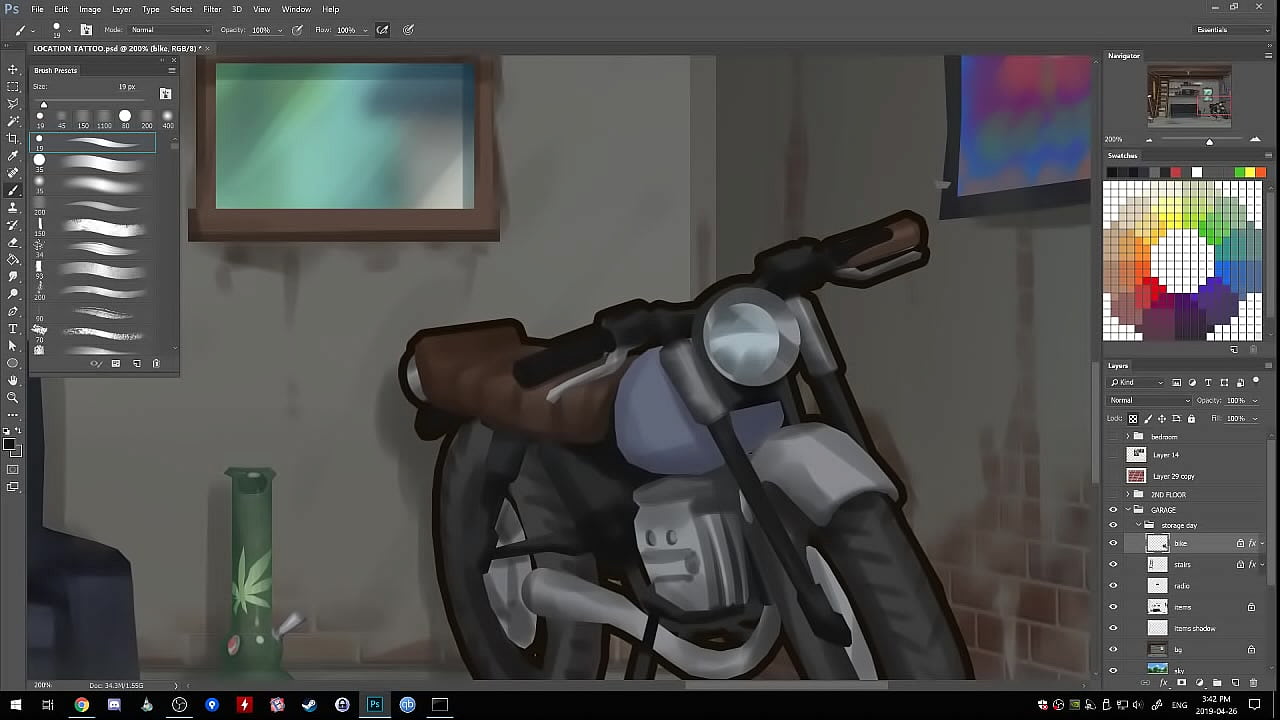Screen dimensions: 1280x720
Task: Open the Filter menu
Action: pos(212,9)
